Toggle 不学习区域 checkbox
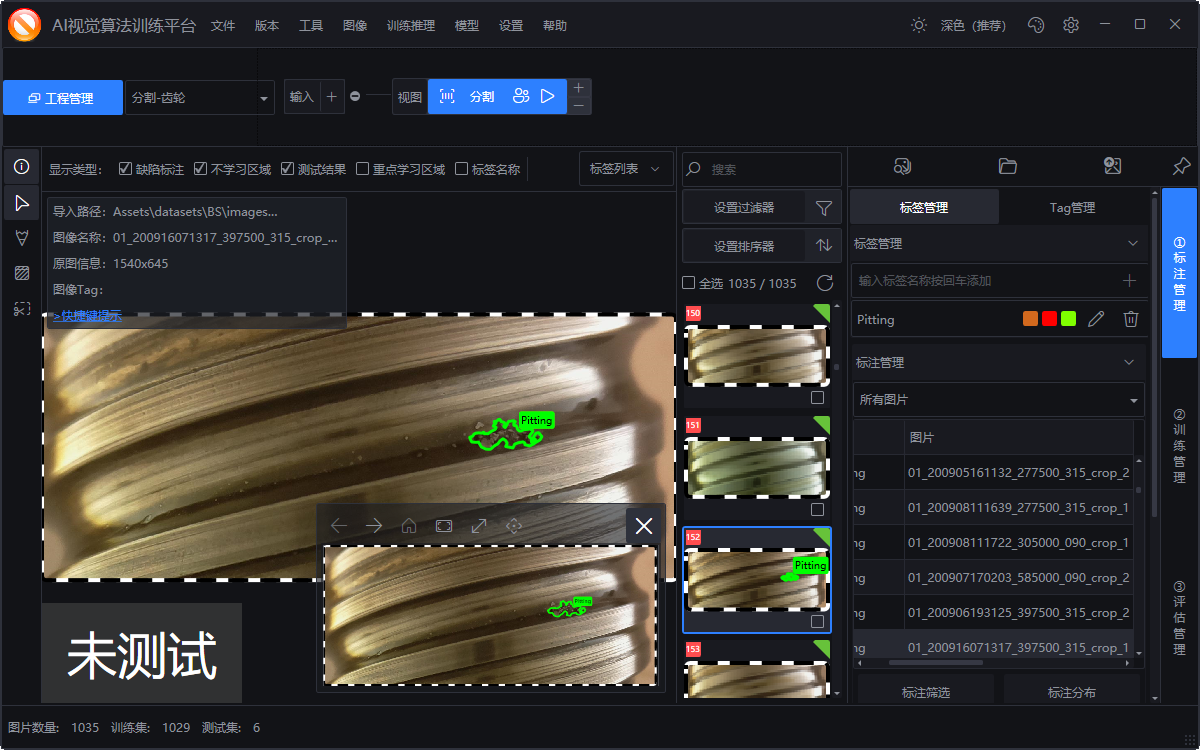Image resolution: width=1200 pixels, height=750 pixels. [200, 169]
